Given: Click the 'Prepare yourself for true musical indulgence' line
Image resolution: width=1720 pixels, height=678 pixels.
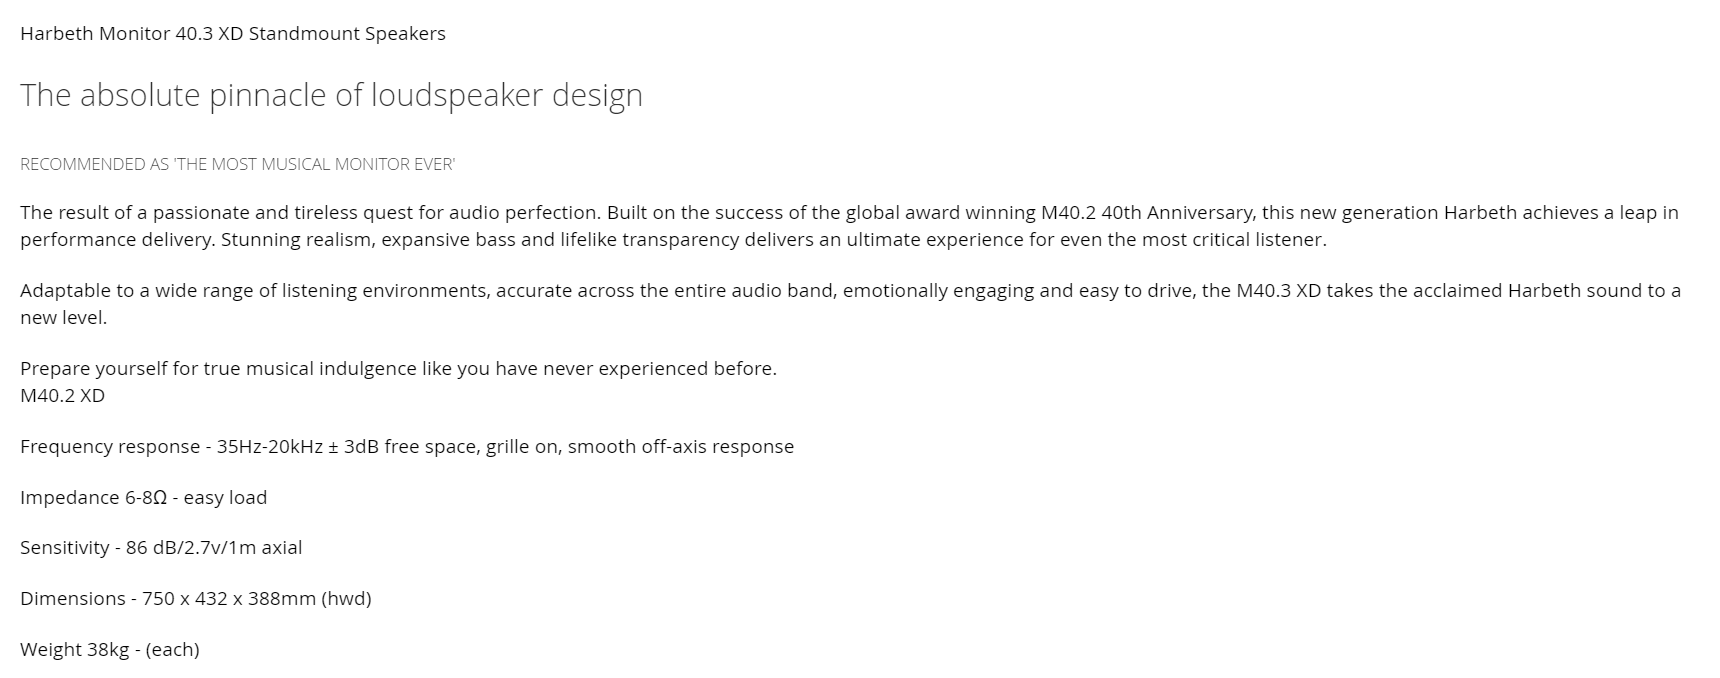Looking at the screenshot, I should pyautogui.click(x=398, y=369).
